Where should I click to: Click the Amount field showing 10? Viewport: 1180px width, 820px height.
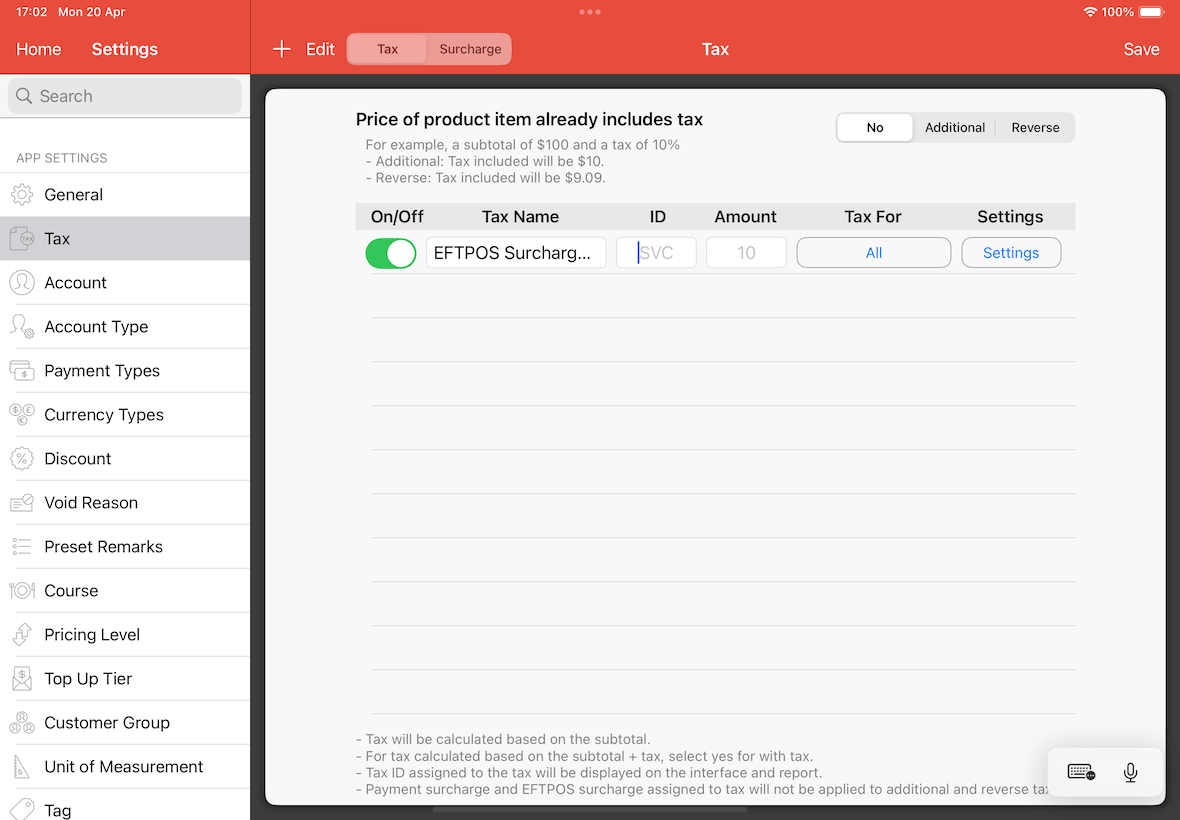click(x=746, y=253)
